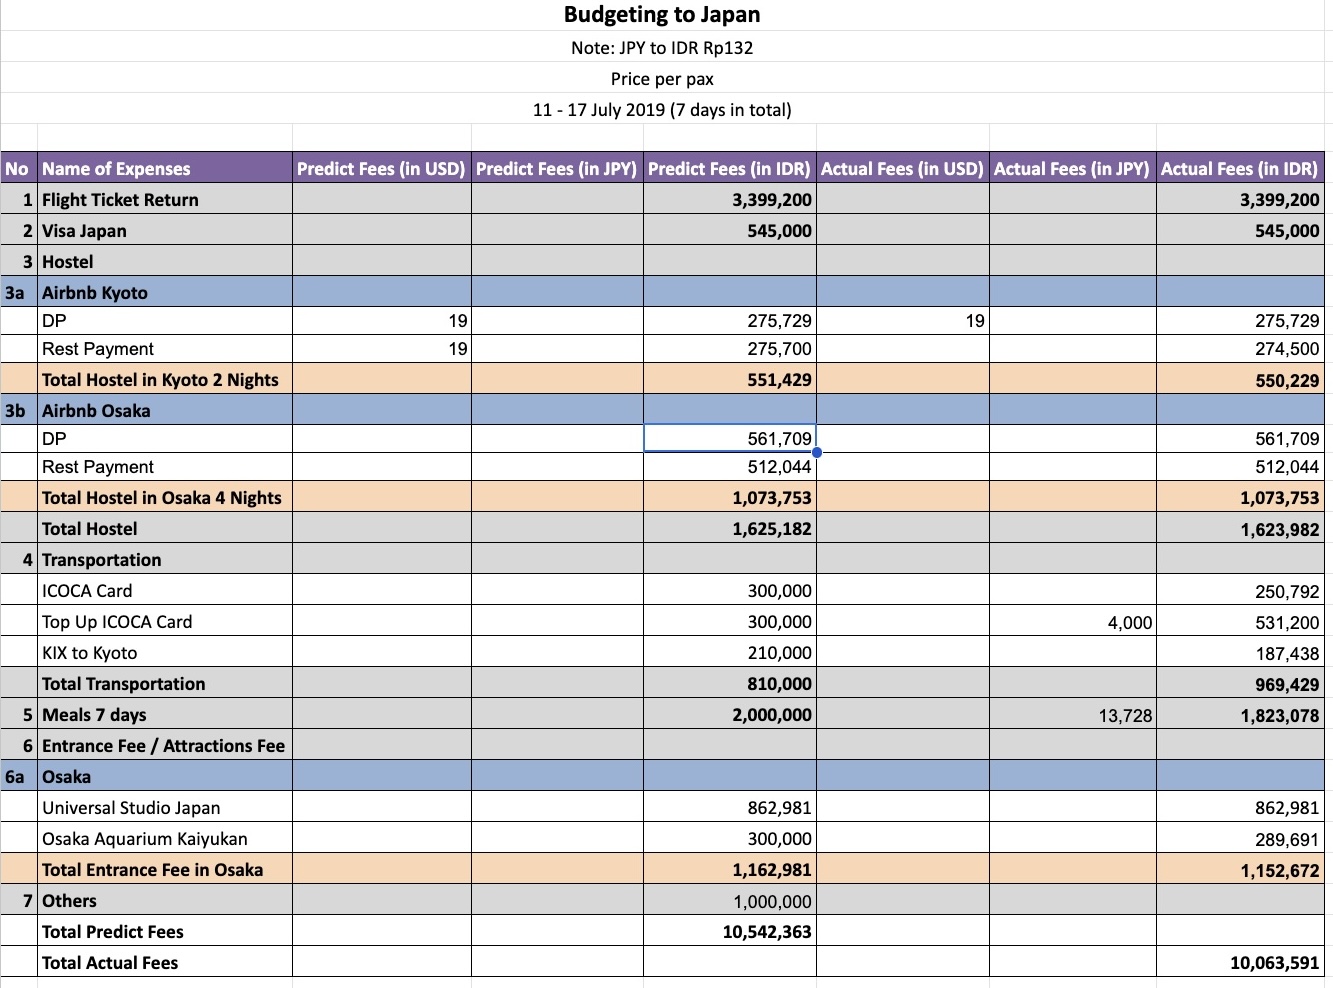
Task: Click the "Visa Japan" expense cell
Action: tap(165, 231)
